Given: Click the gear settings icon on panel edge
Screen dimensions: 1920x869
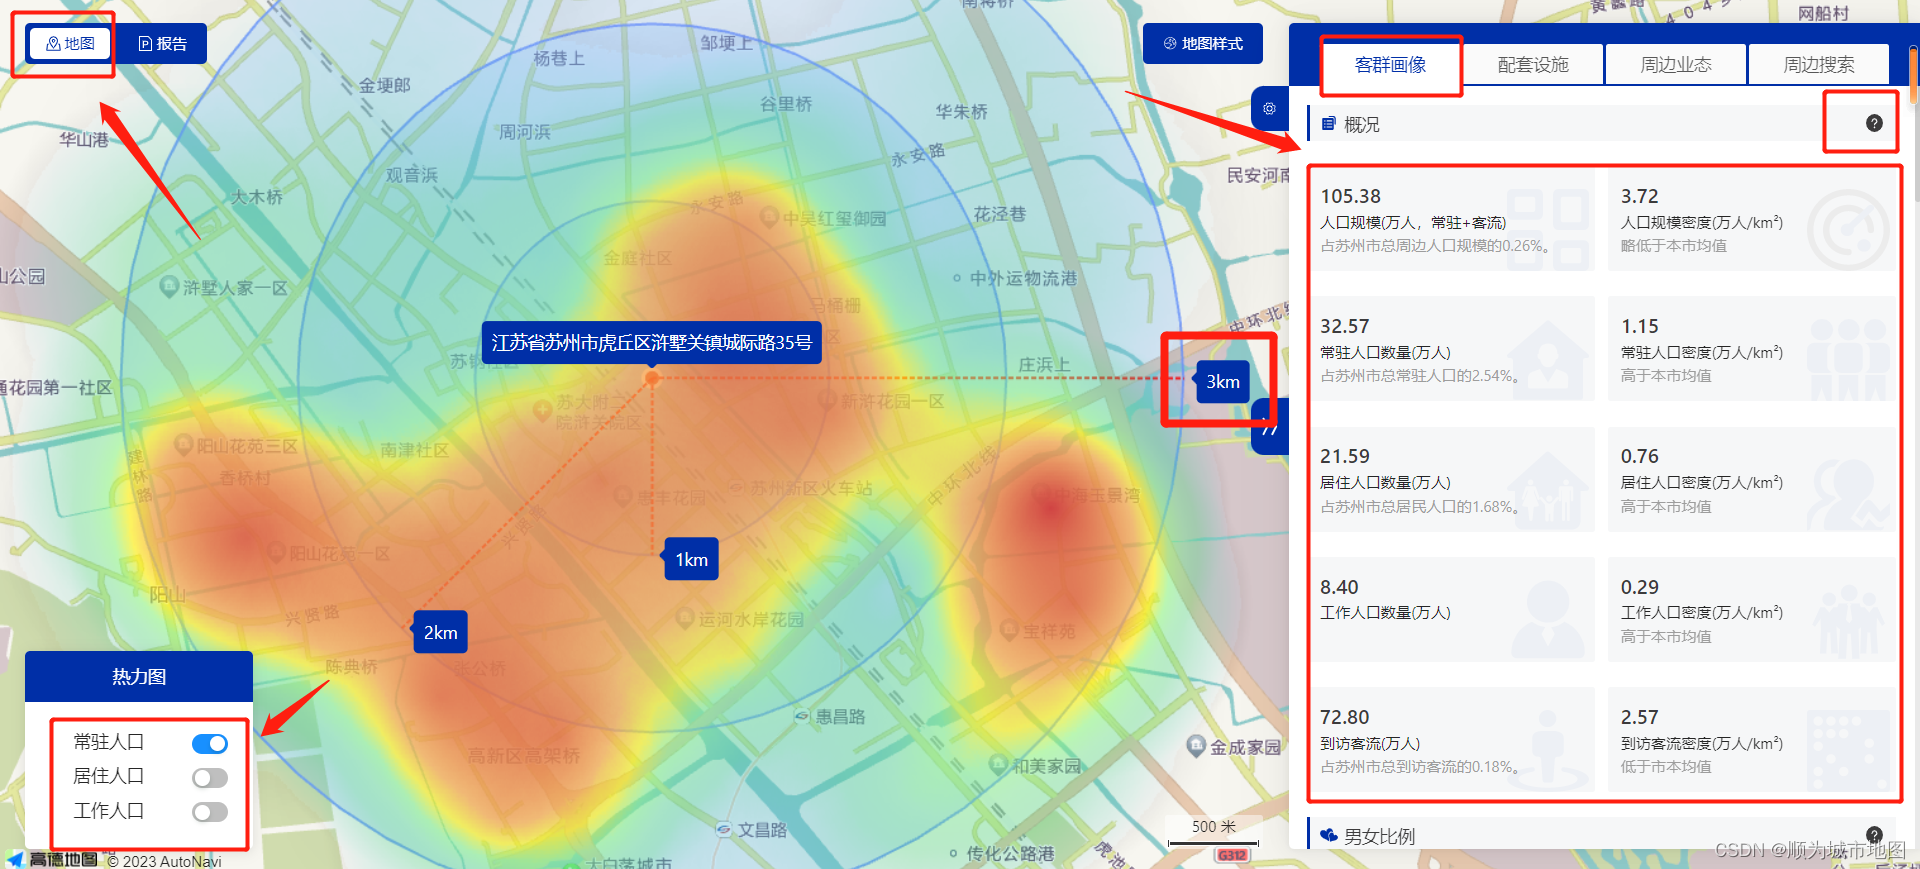Looking at the screenshot, I should (x=1269, y=108).
